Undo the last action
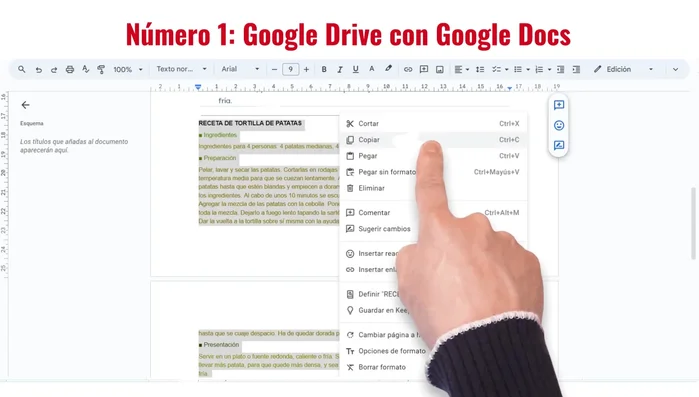Screen dimensions: 699x397 pyautogui.click(x=39, y=70)
